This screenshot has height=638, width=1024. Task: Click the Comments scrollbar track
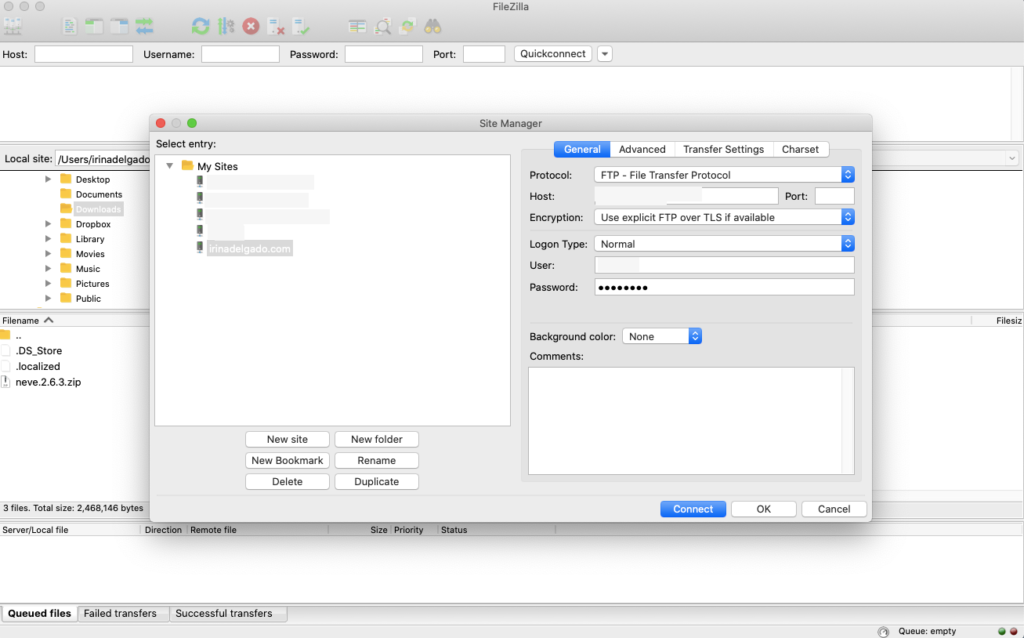pos(848,421)
